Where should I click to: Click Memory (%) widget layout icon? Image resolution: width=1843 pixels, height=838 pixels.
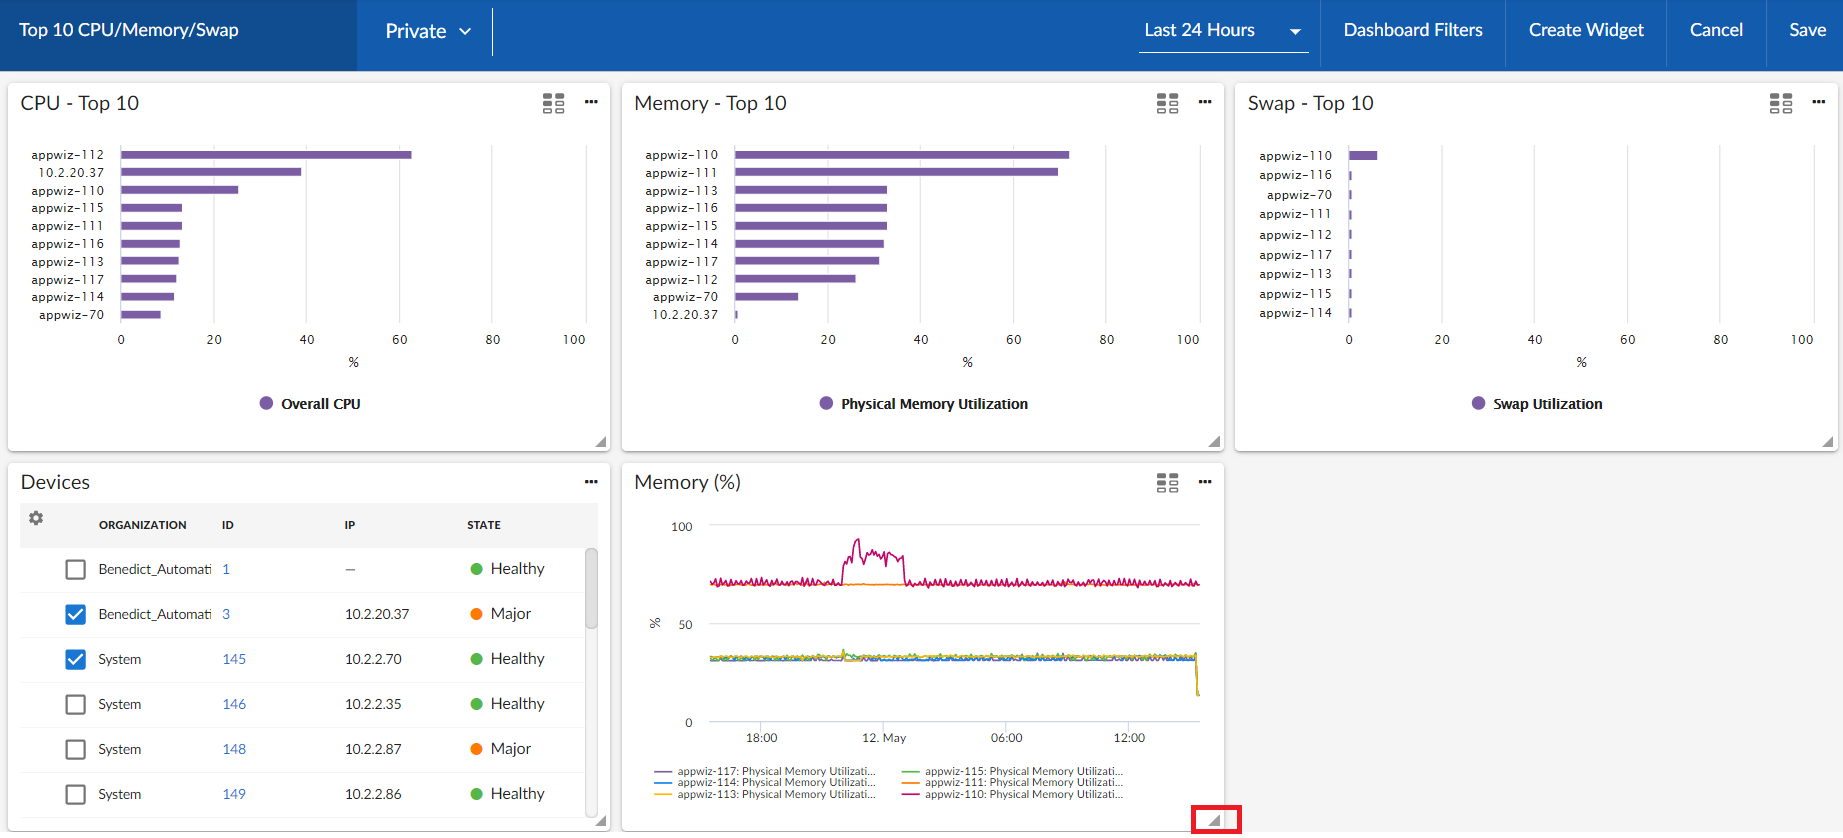[1167, 483]
